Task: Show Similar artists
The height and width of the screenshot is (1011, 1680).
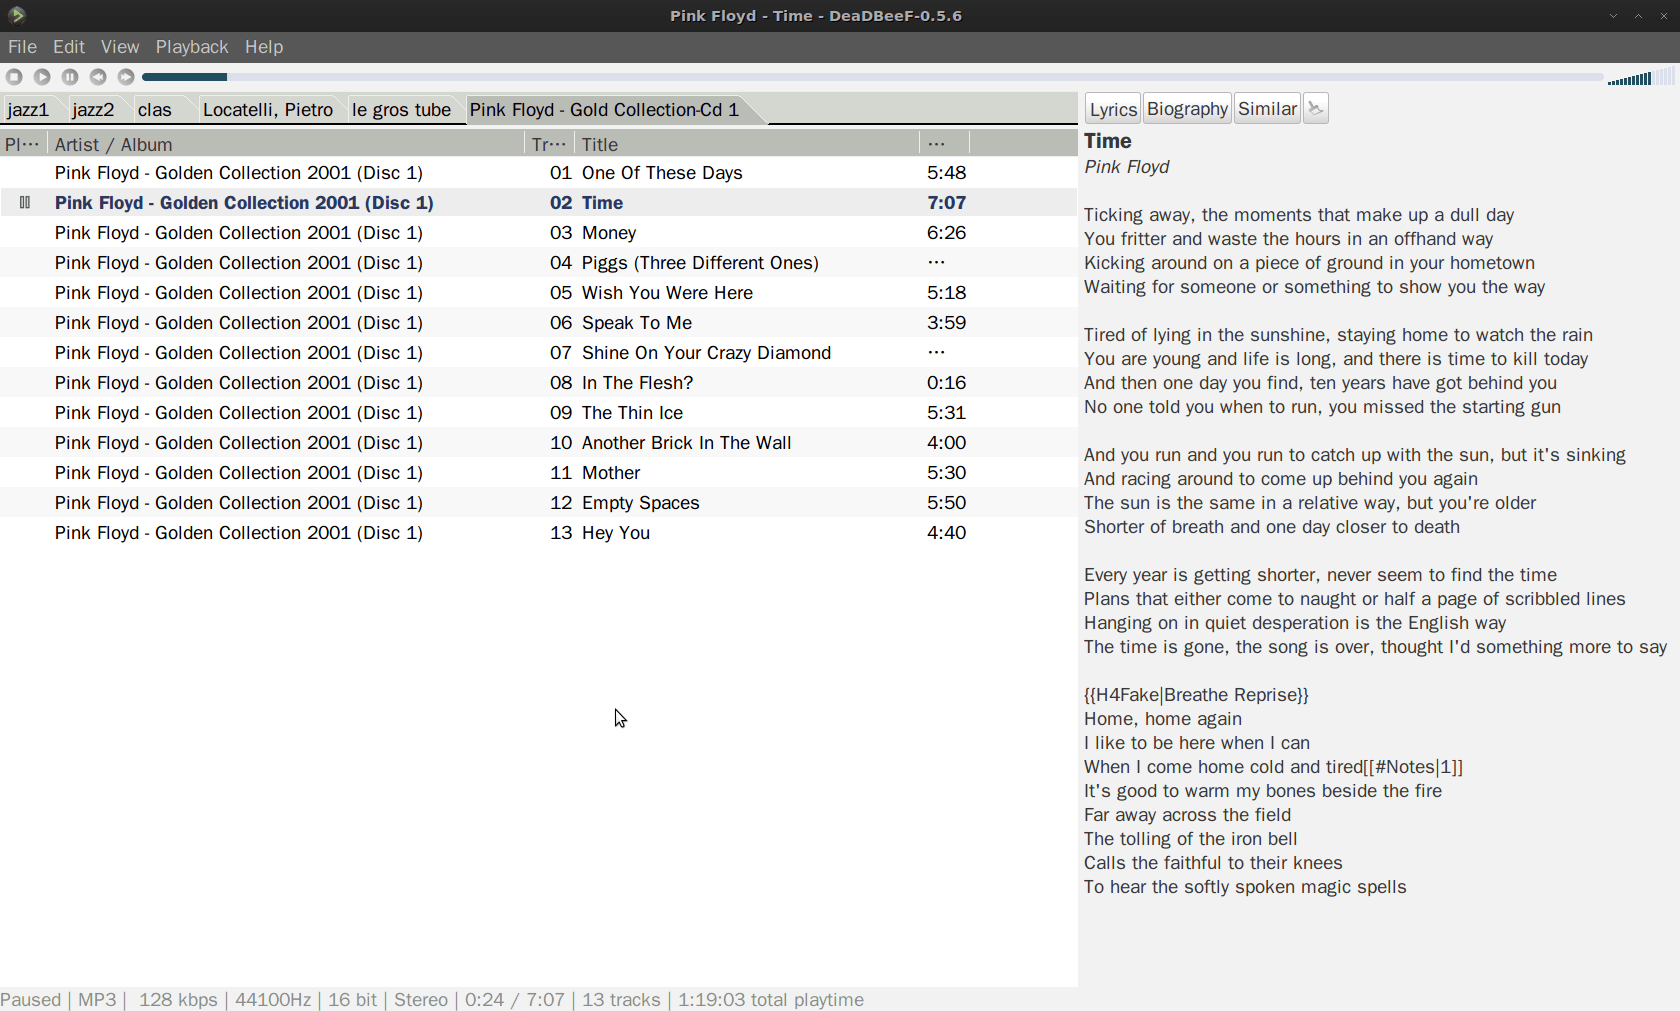Action: coord(1267,109)
